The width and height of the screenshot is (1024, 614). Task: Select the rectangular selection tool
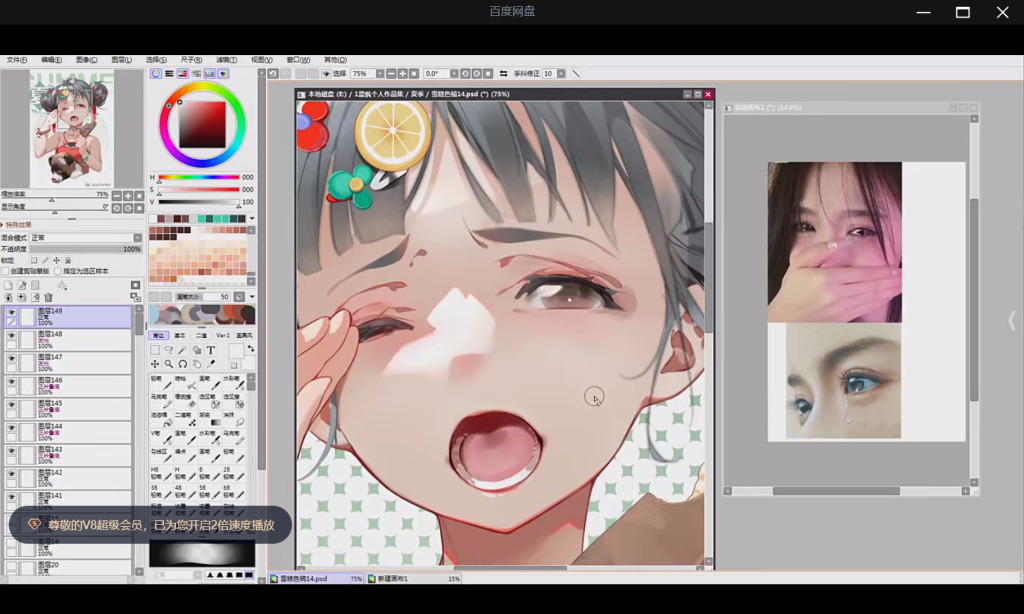(x=154, y=350)
